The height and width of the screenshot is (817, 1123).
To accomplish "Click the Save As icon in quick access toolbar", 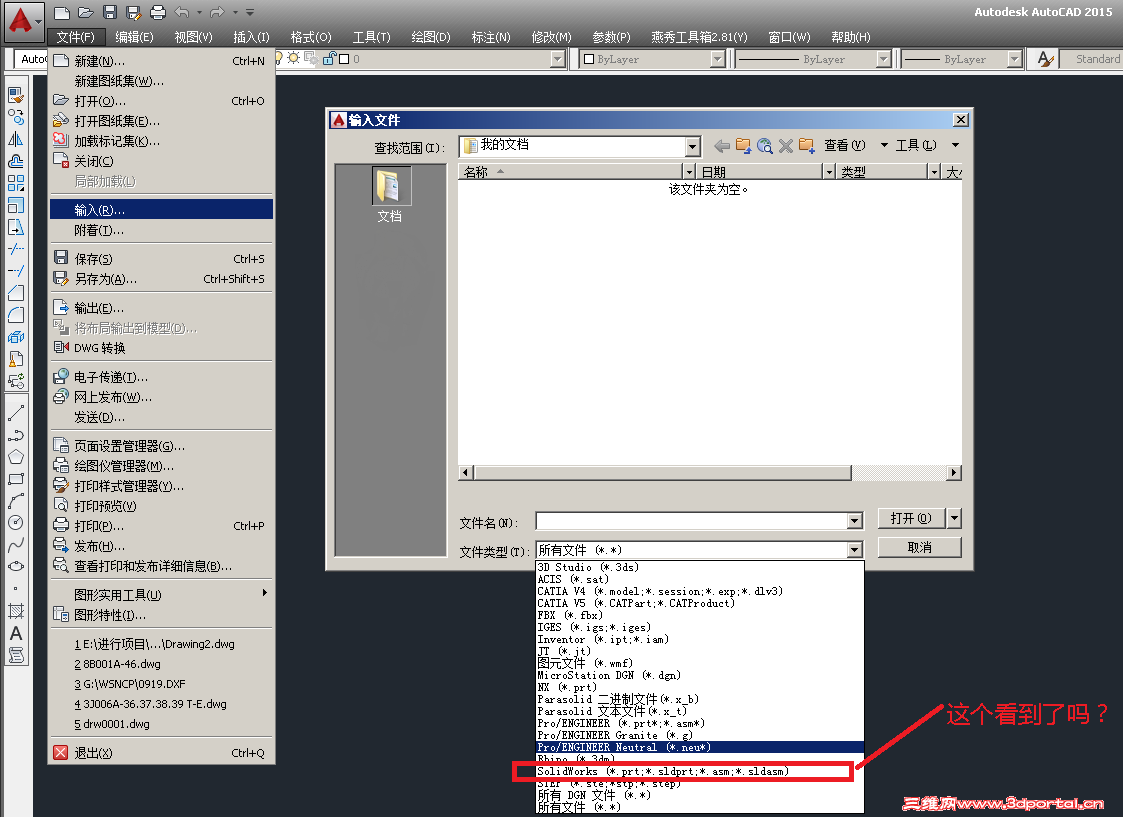I will (133, 12).
